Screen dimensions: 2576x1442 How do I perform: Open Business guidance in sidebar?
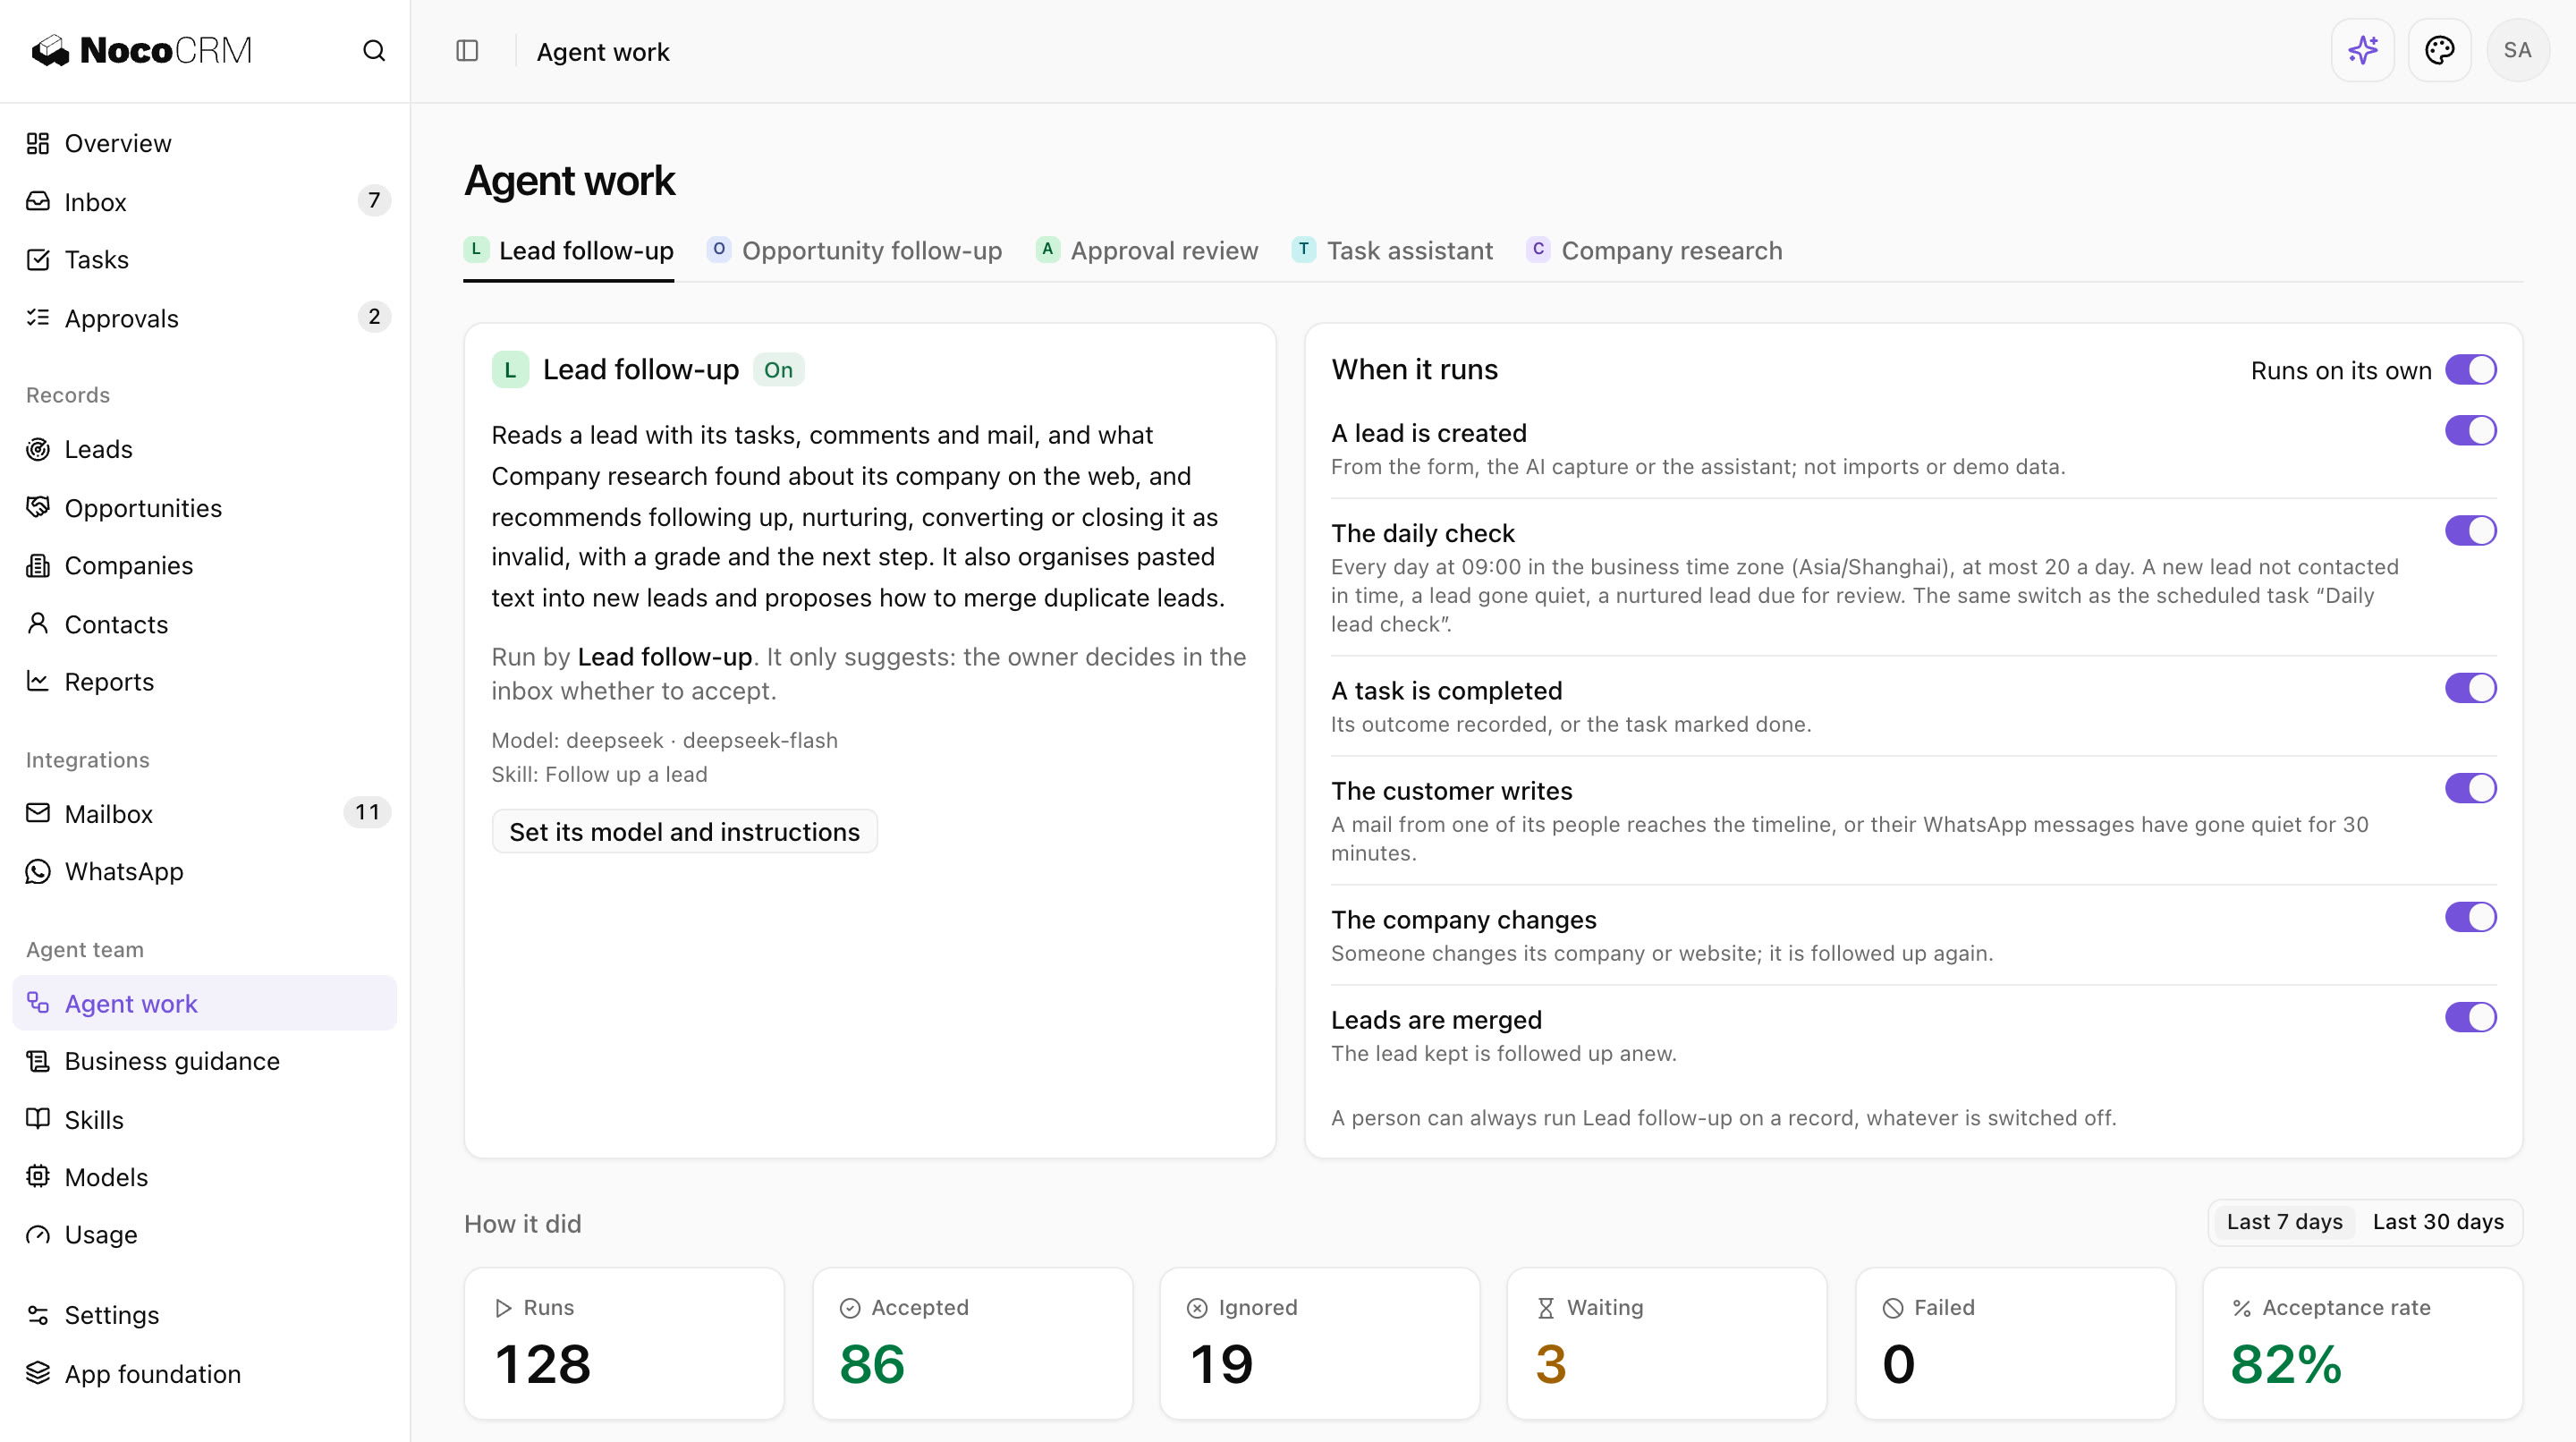(x=204, y=1062)
